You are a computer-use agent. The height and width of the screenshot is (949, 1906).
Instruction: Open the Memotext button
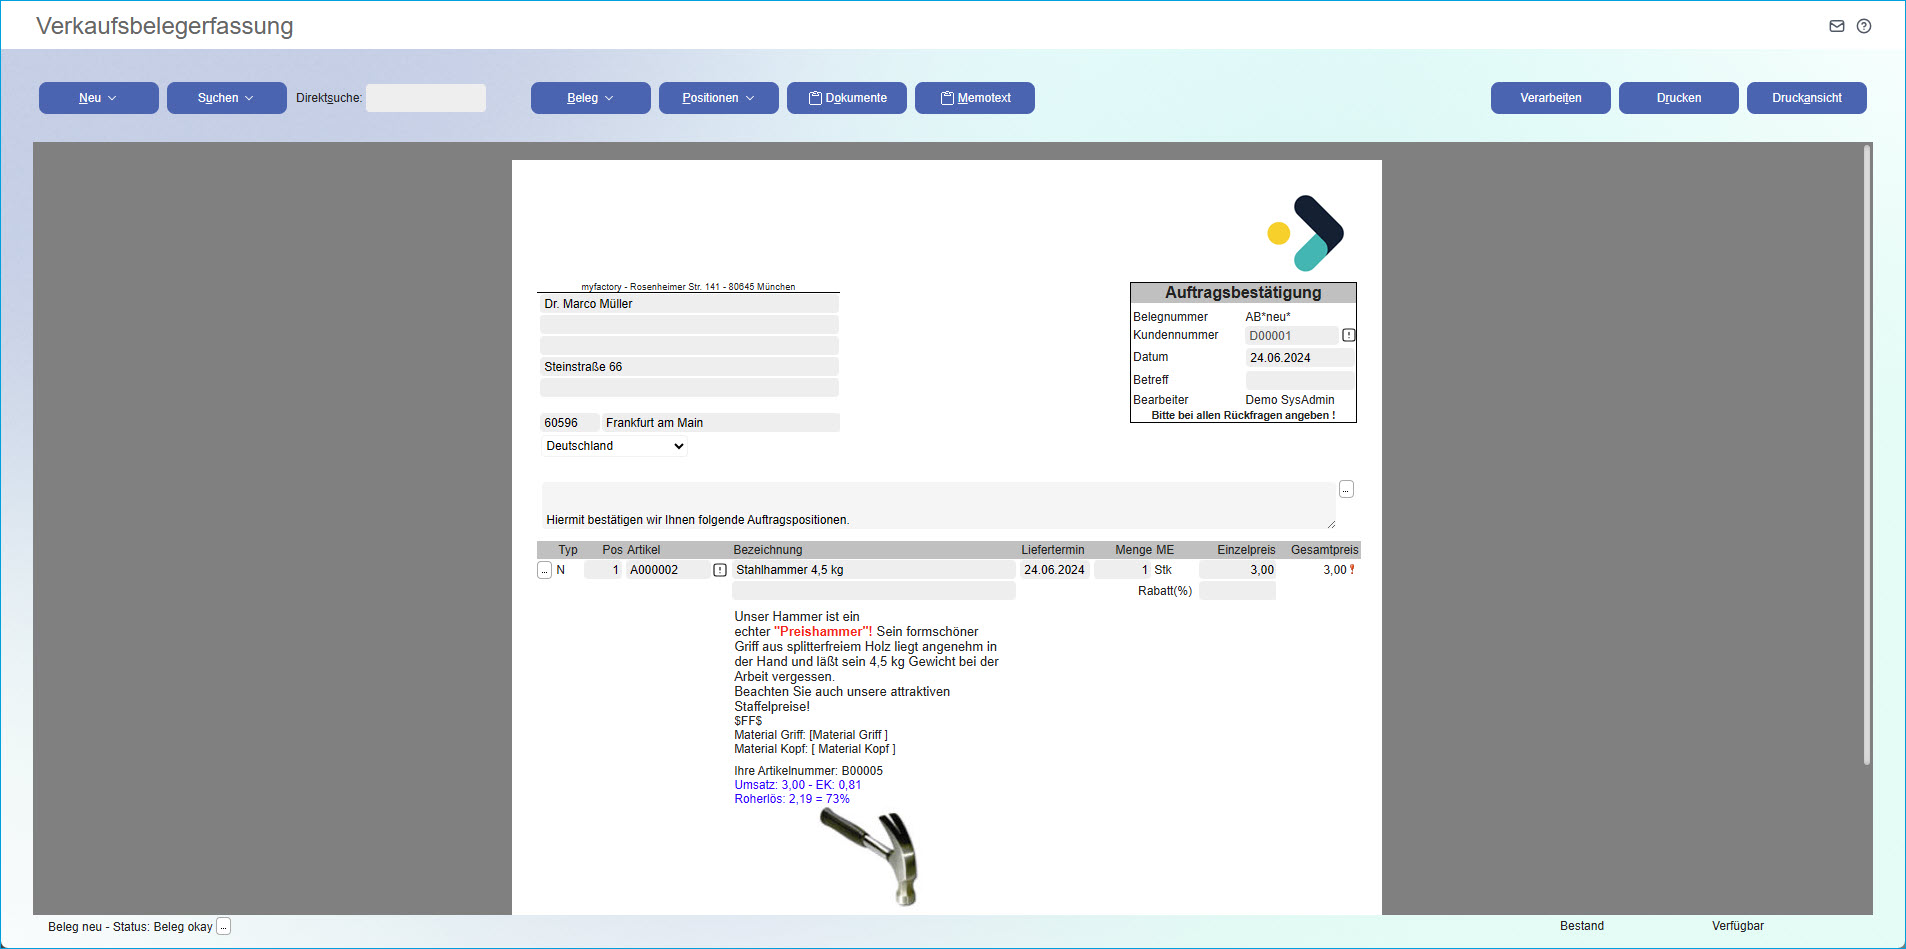tap(975, 98)
